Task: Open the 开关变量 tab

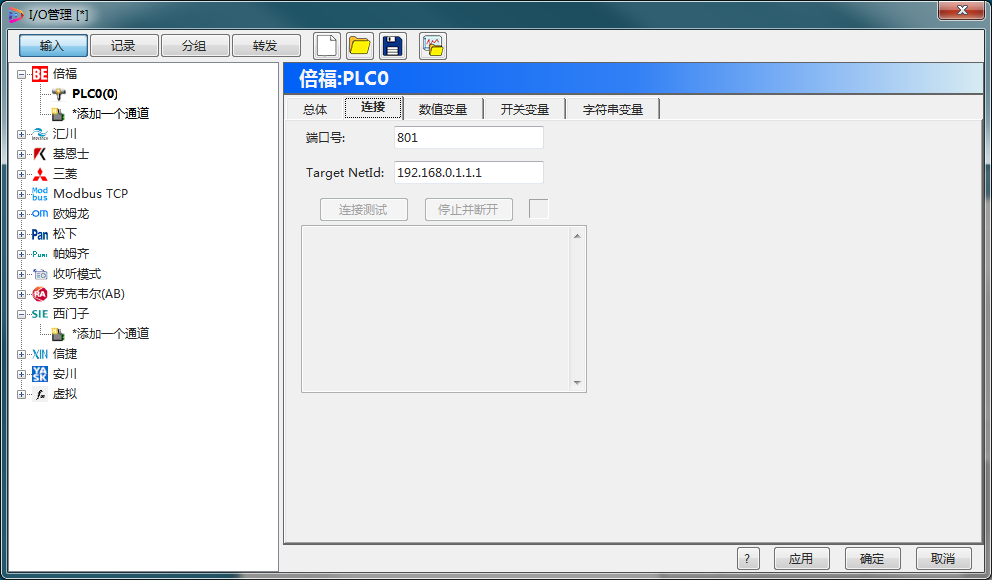Action: (524, 109)
